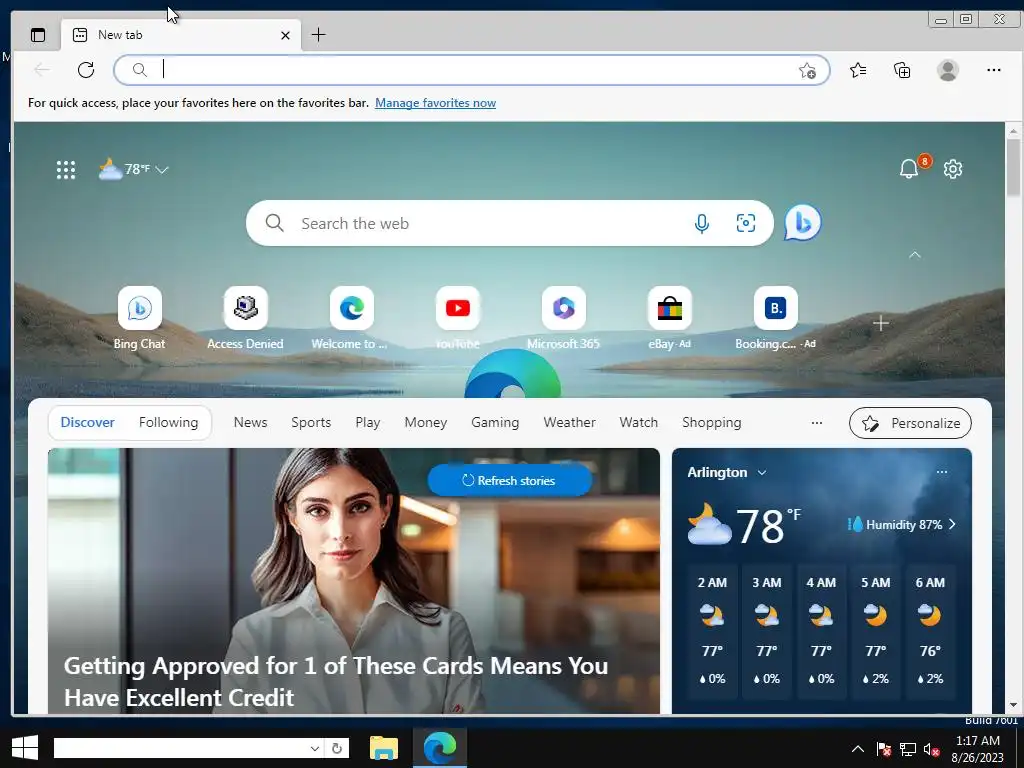
Task: Collapse quick links with chevron up
Action: coord(915,255)
